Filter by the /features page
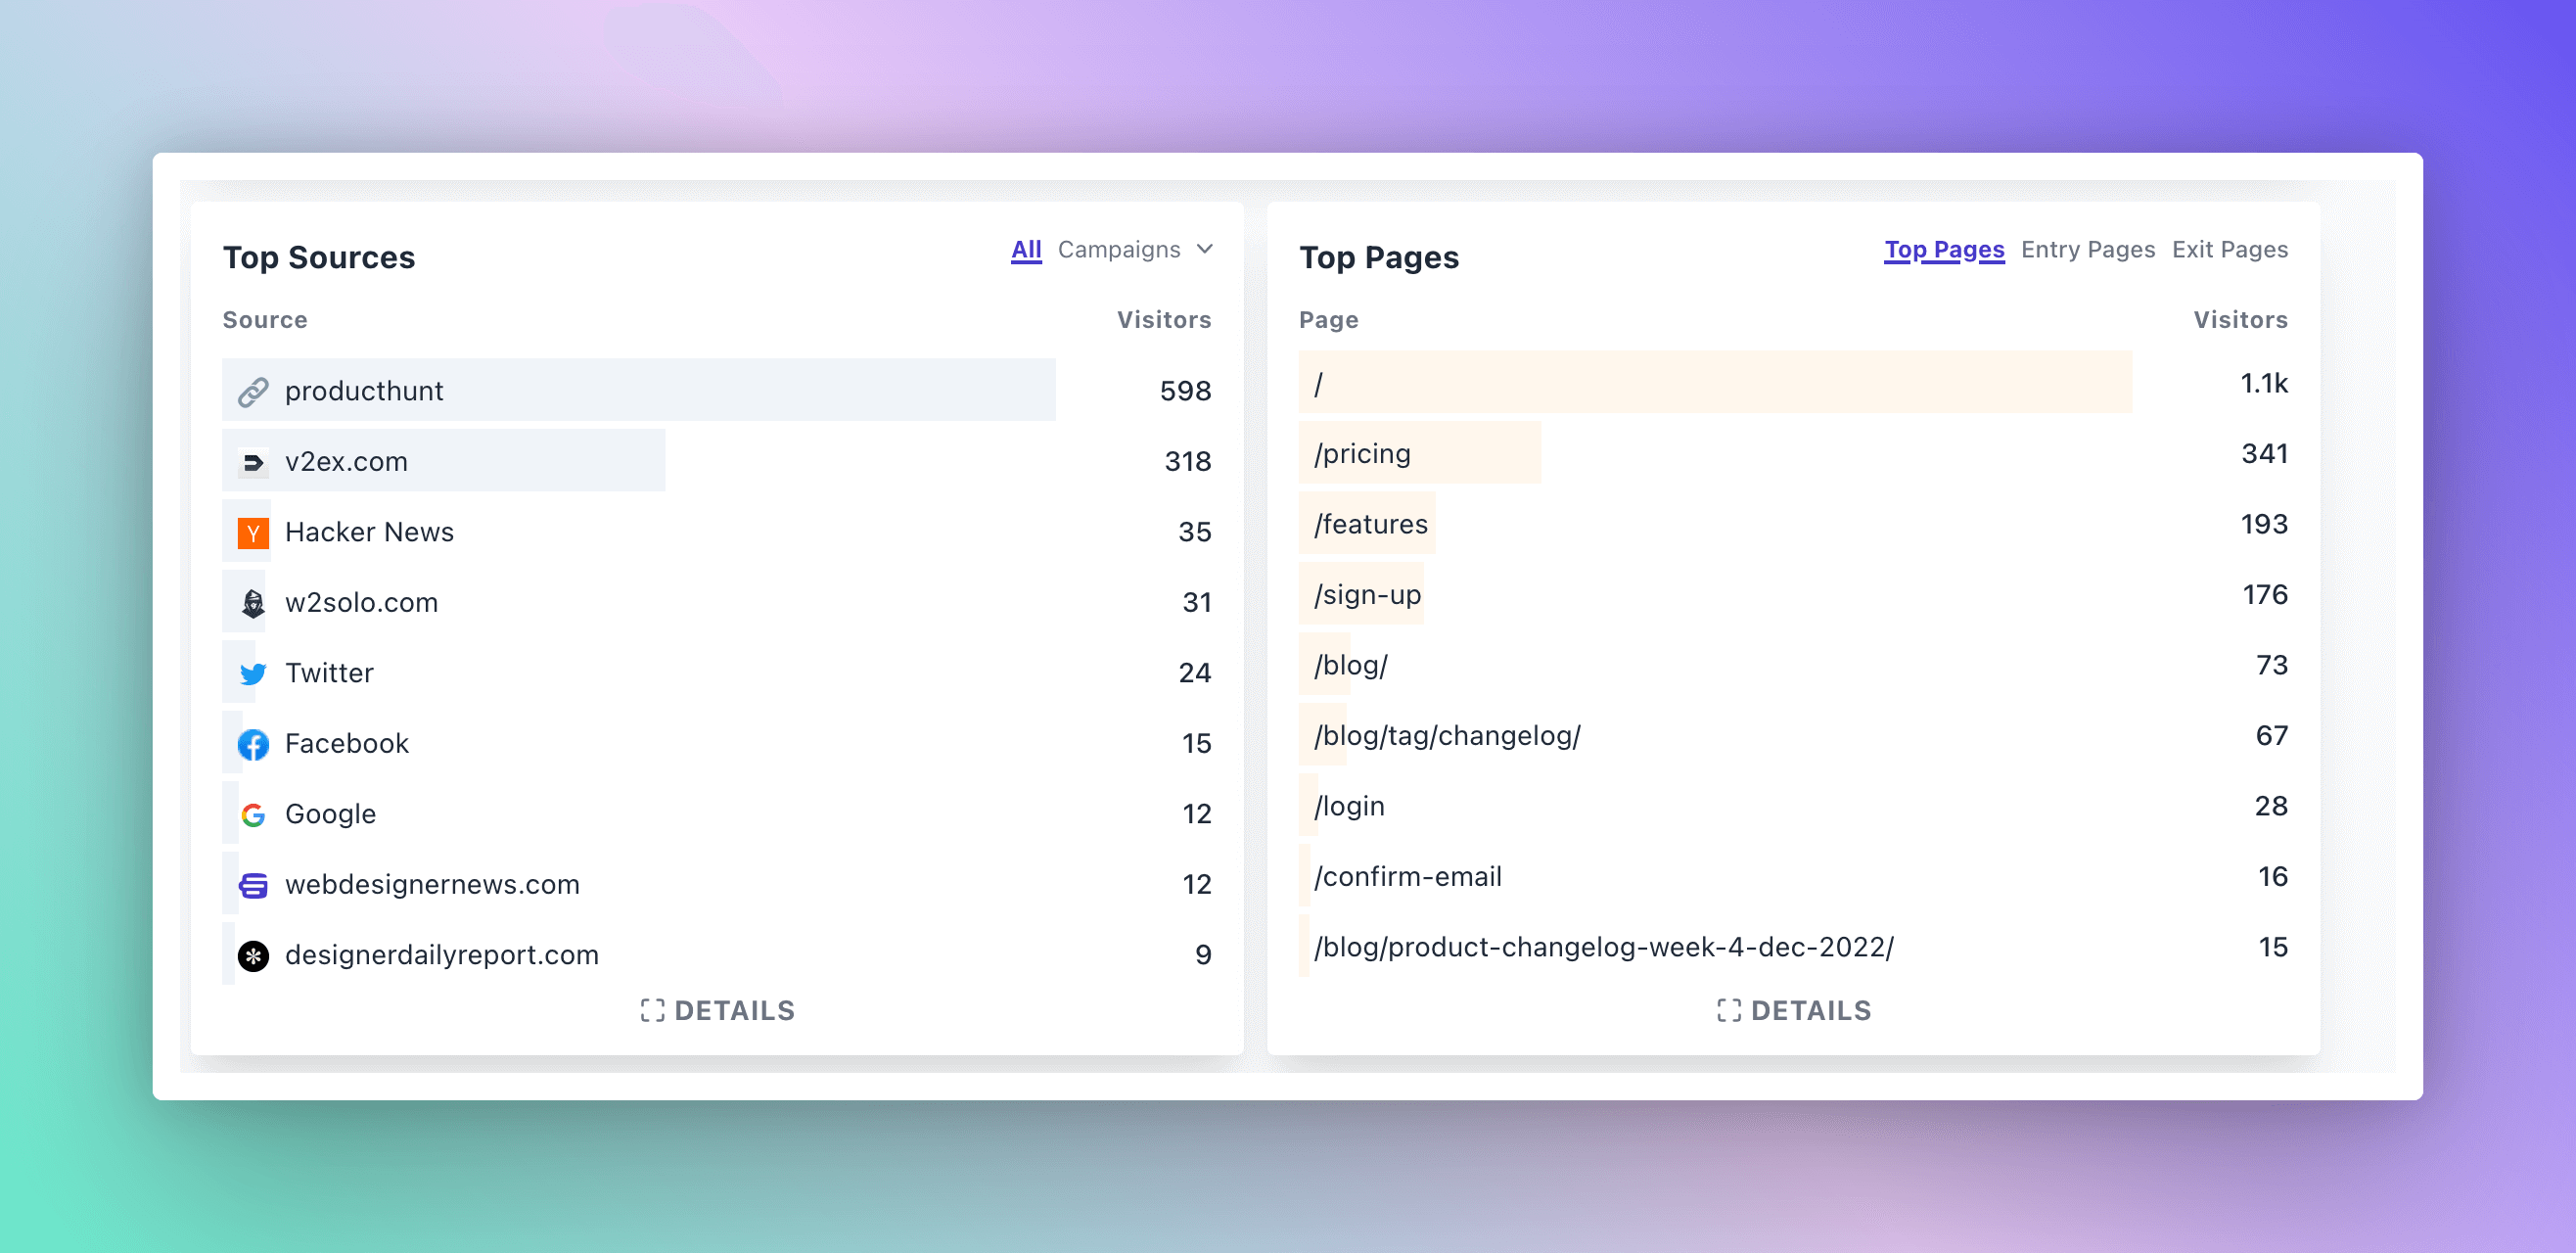Viewport: 2576px width, 1253px height. coord(1371,524)
